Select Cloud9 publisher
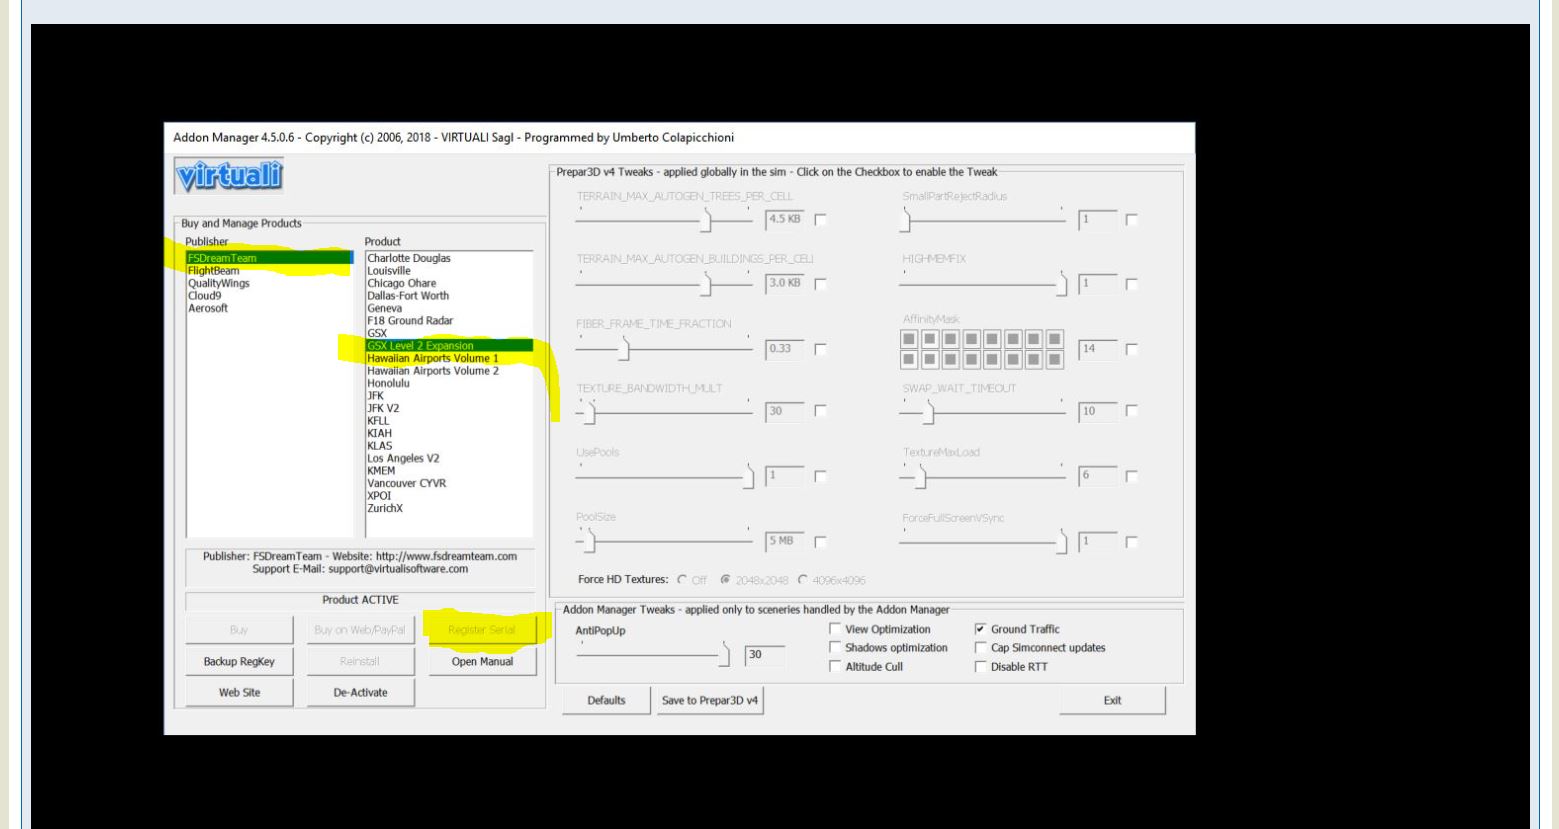1559x829 pixels. [x=269, y=295]
